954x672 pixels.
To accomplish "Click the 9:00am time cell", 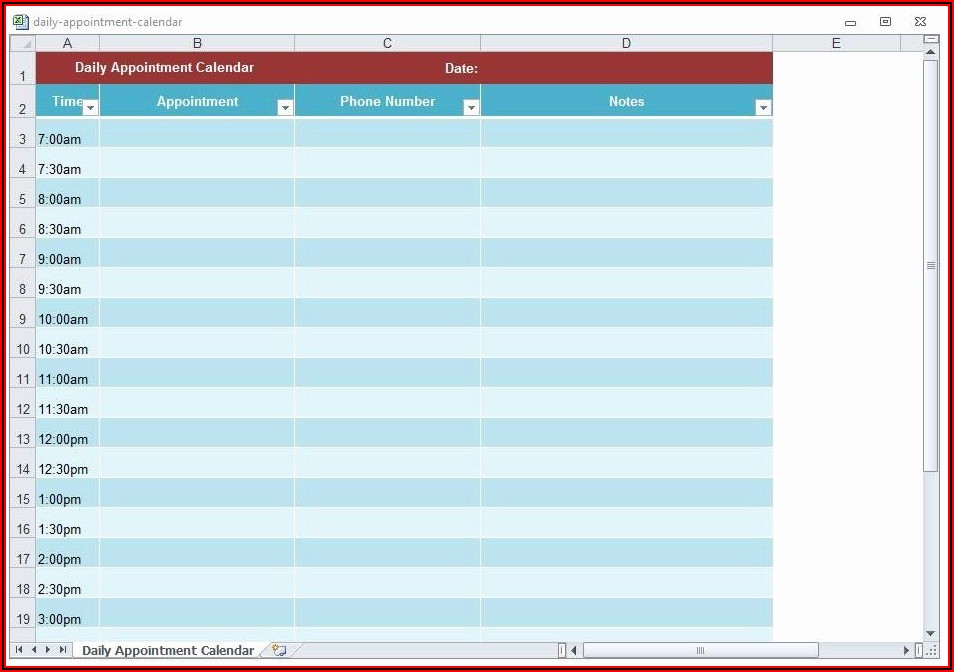I will pos(67,259).
